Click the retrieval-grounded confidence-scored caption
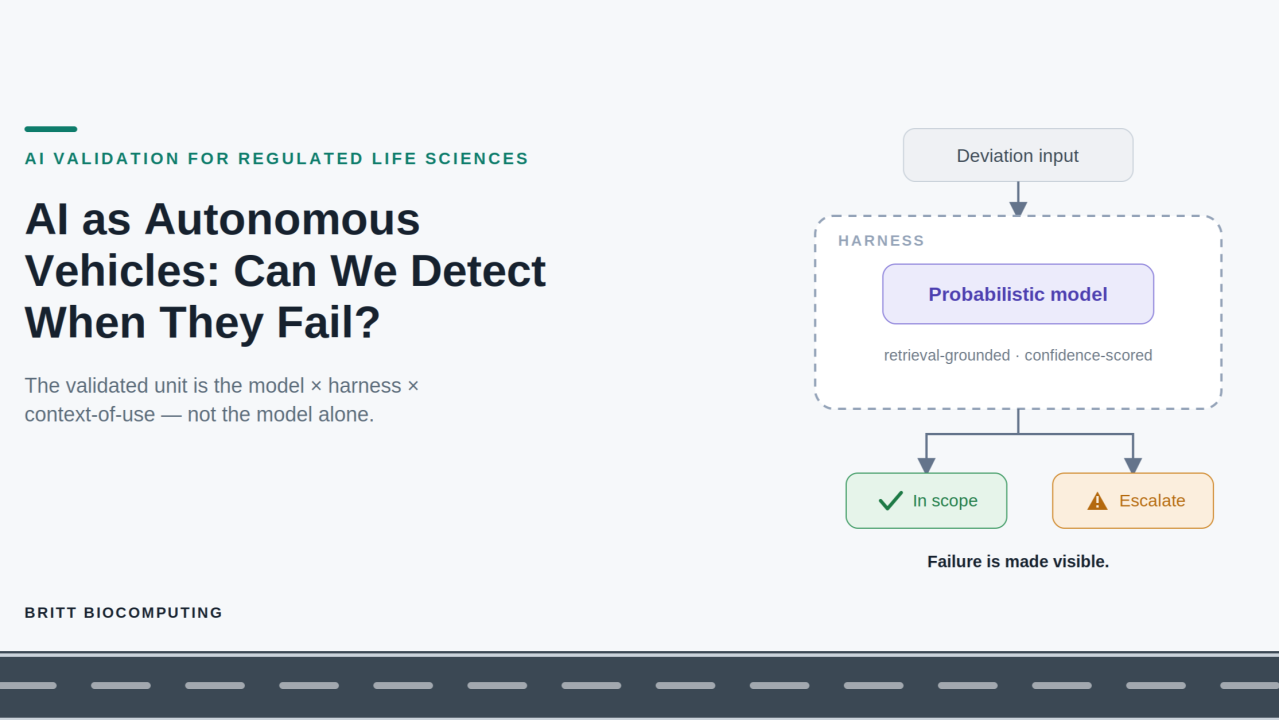Viewport: 1279px width, 720px height. tap(1018, 355)
